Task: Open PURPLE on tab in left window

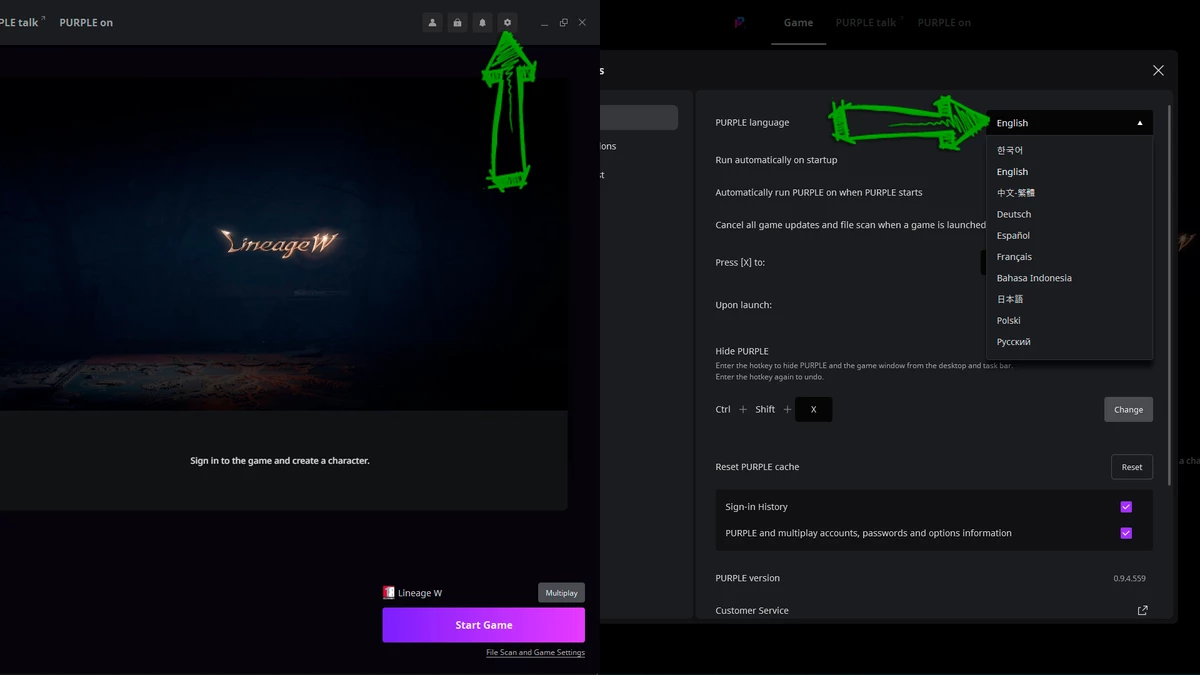Action: pos(86,22)
